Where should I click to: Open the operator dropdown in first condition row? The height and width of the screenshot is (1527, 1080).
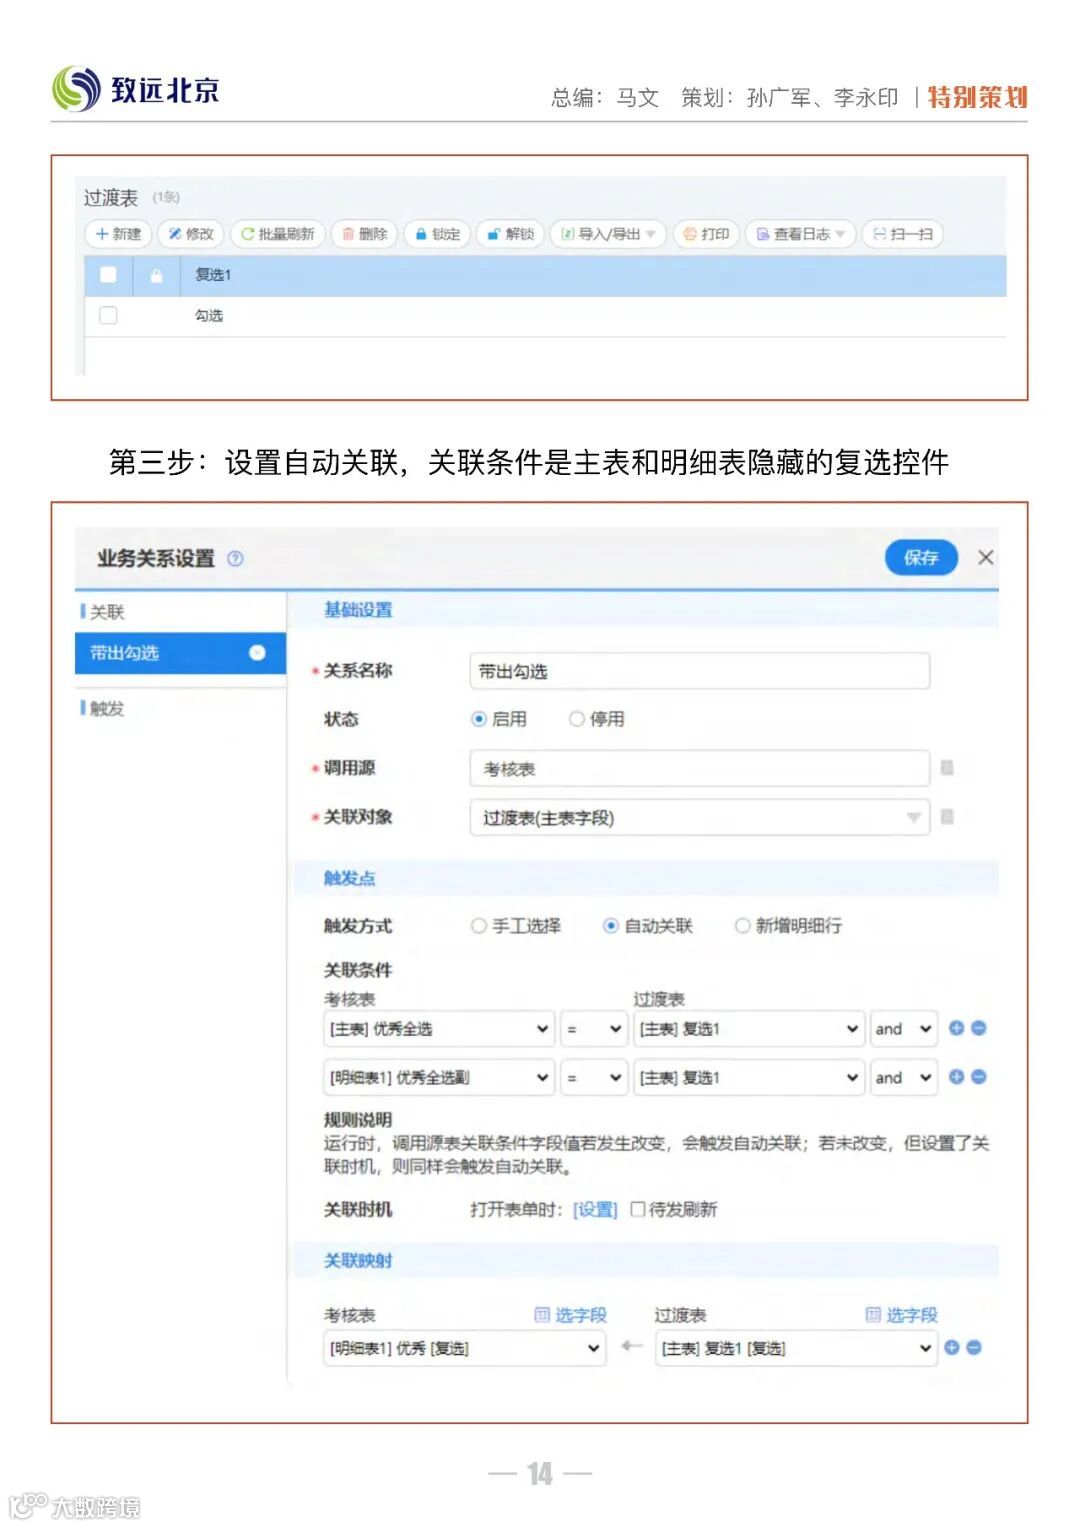[594, 1029]
